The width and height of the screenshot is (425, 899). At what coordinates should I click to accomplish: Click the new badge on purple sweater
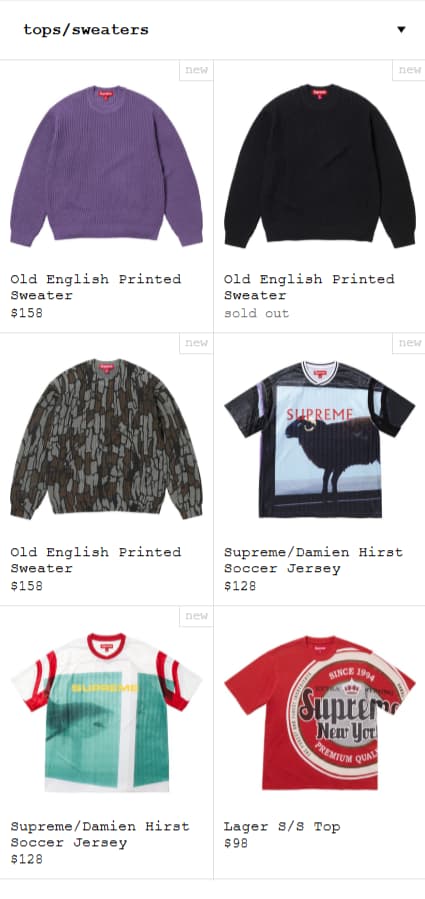[x=196, y=70]
